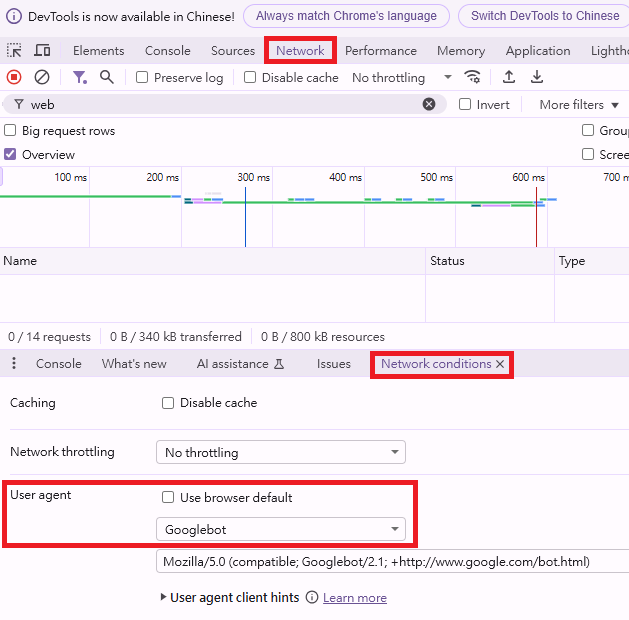The height and width of the screenshot is (620, 629).
Task: Check Use browser default user agent
Action: pos(168,497)
